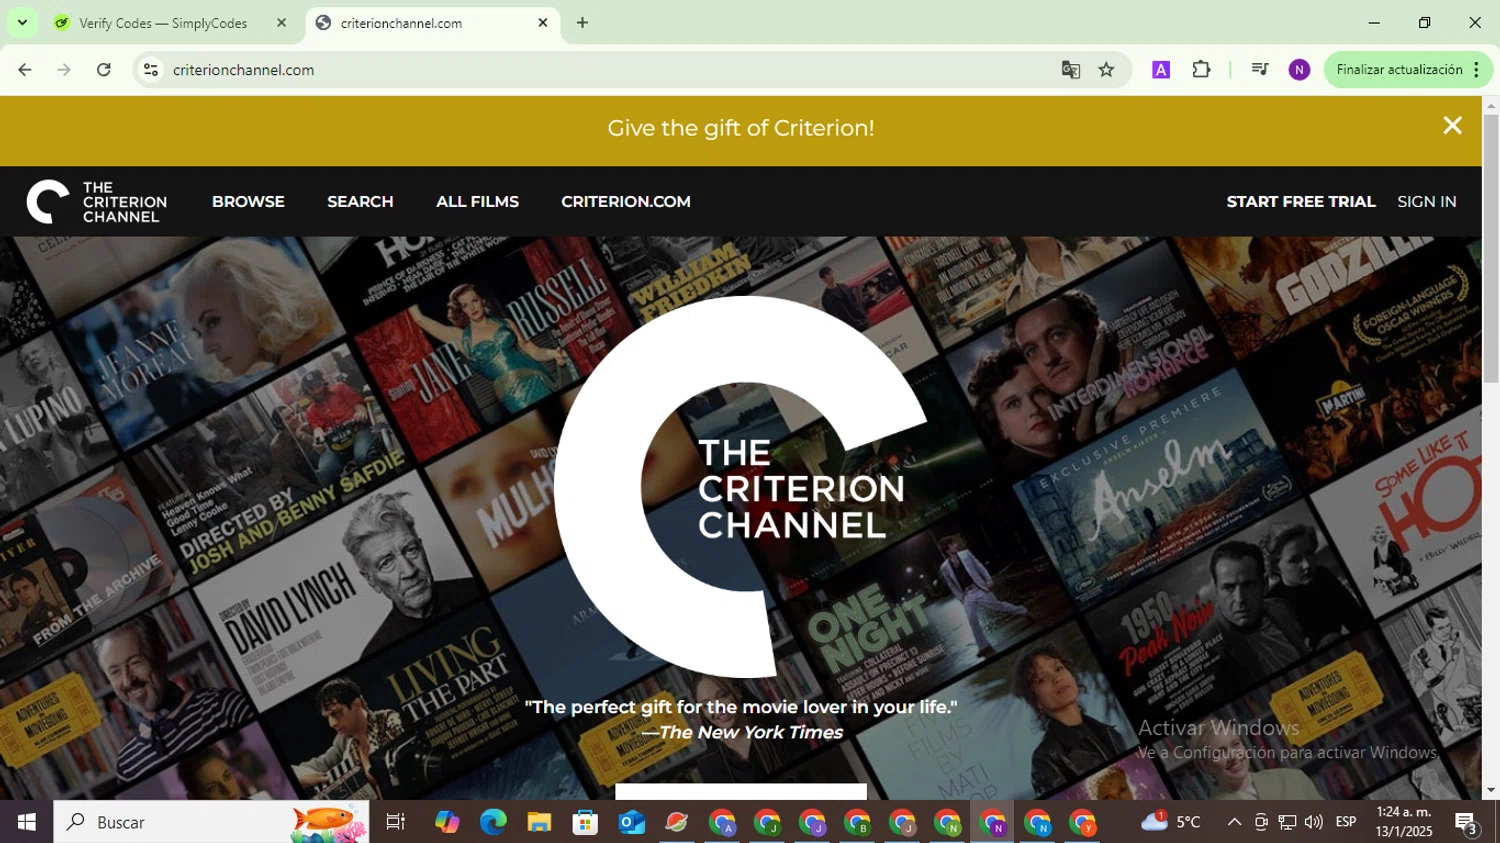Open Windows Start menu
1500x843 pixels.
click(x=26, y=822)
